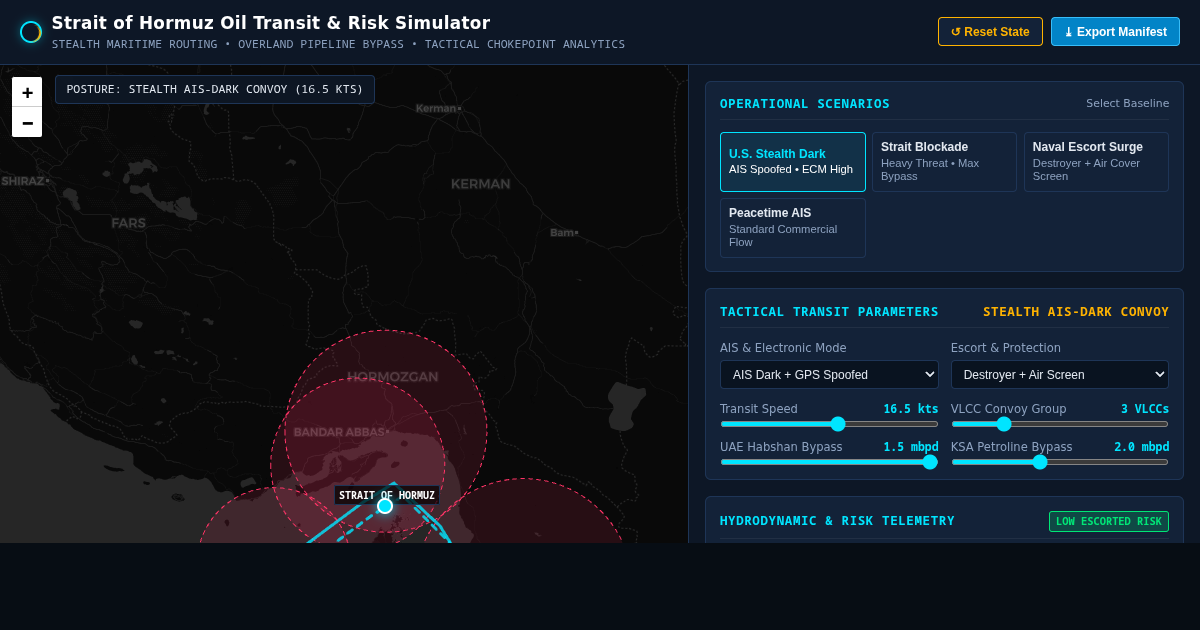The width and height of the screenshot is (1200, 630).
Task: Open Escort & Protection dropdown
Action: point(1060,375)
